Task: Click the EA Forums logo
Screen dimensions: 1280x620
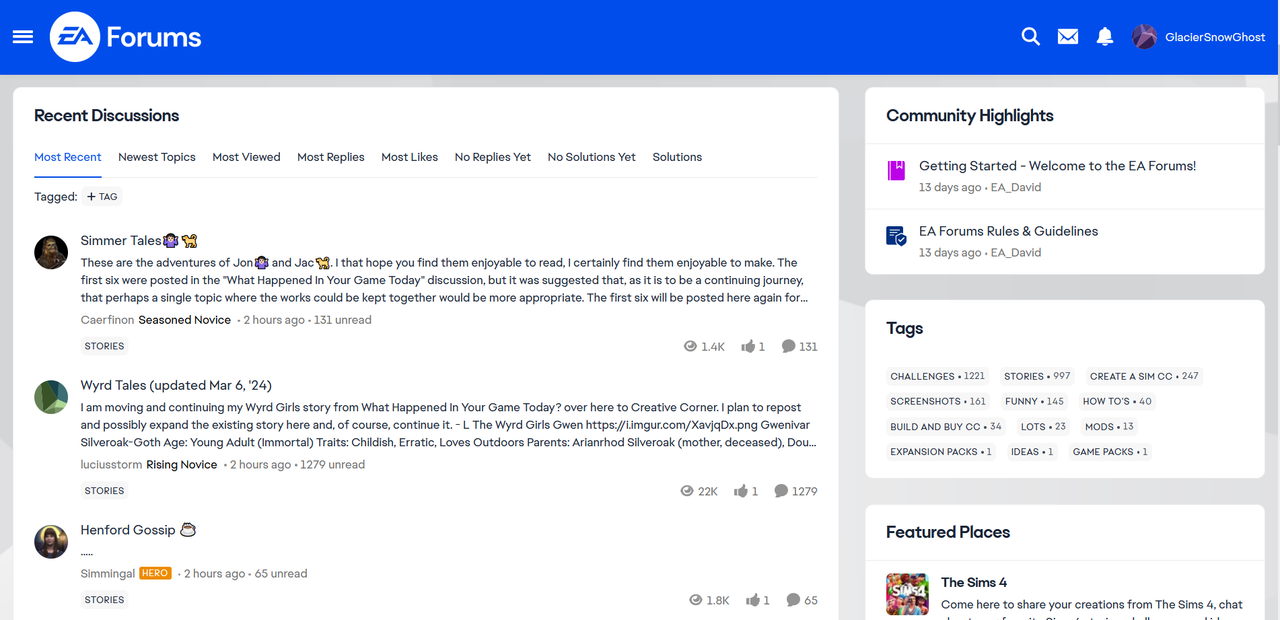Action: pyautogui.click(x=126, y=37)
